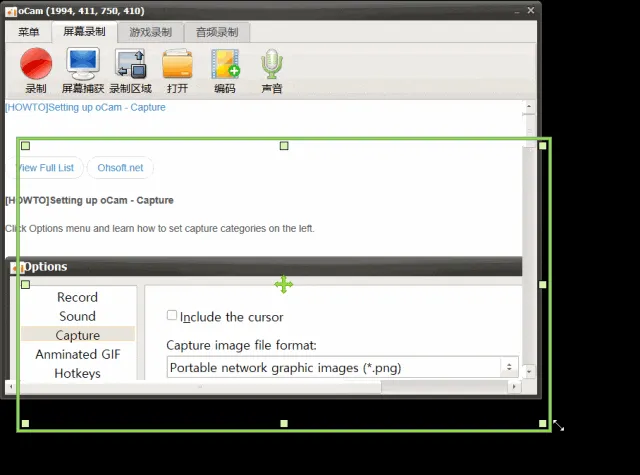Viewport: 640px width, 475px height.
Task: Switch to the 音频录制 audio recording tab
Action: click(x=217, y=32)
